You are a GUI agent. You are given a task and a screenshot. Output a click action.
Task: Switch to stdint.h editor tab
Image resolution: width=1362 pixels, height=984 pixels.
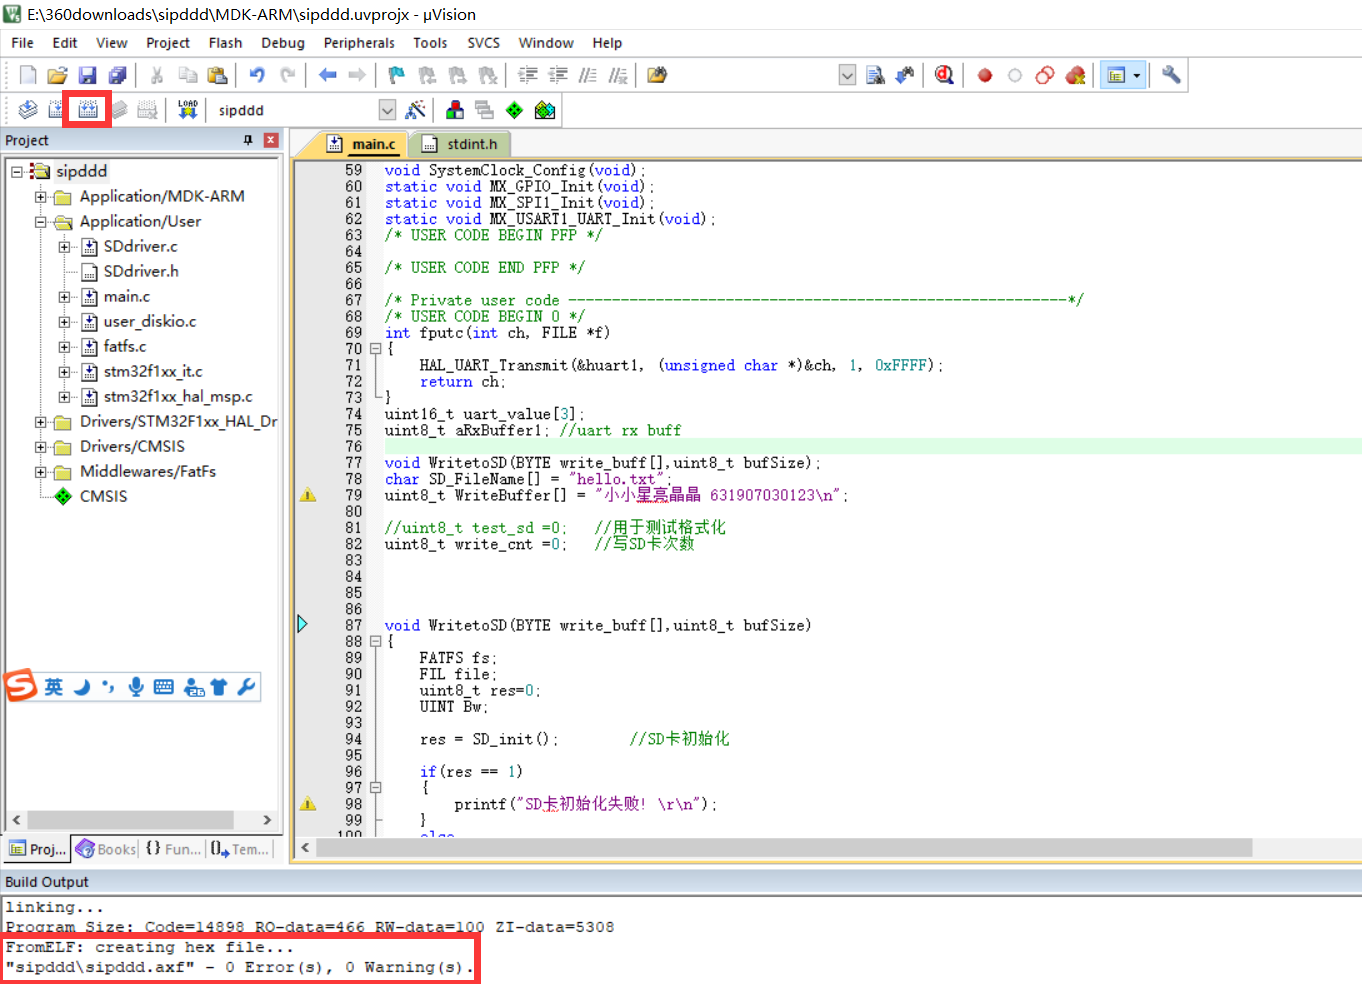click(x=460, y=144)
